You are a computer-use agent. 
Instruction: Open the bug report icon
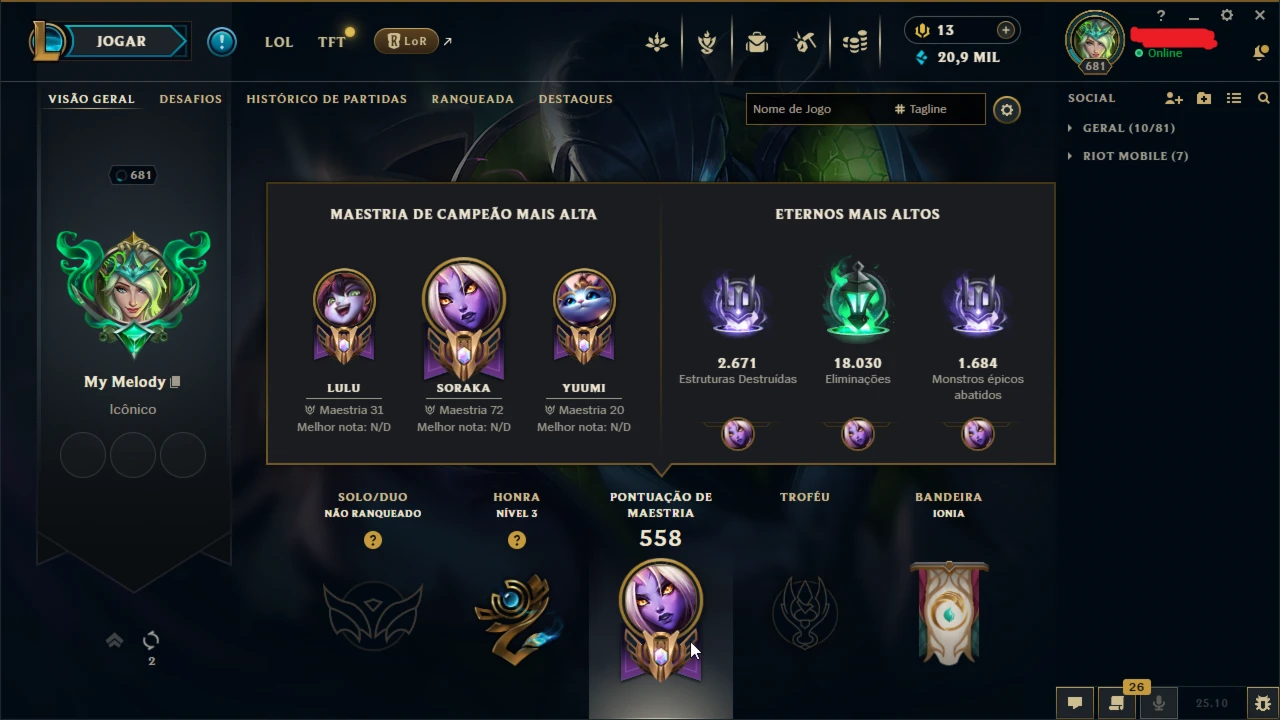[x=1262, y=703]
